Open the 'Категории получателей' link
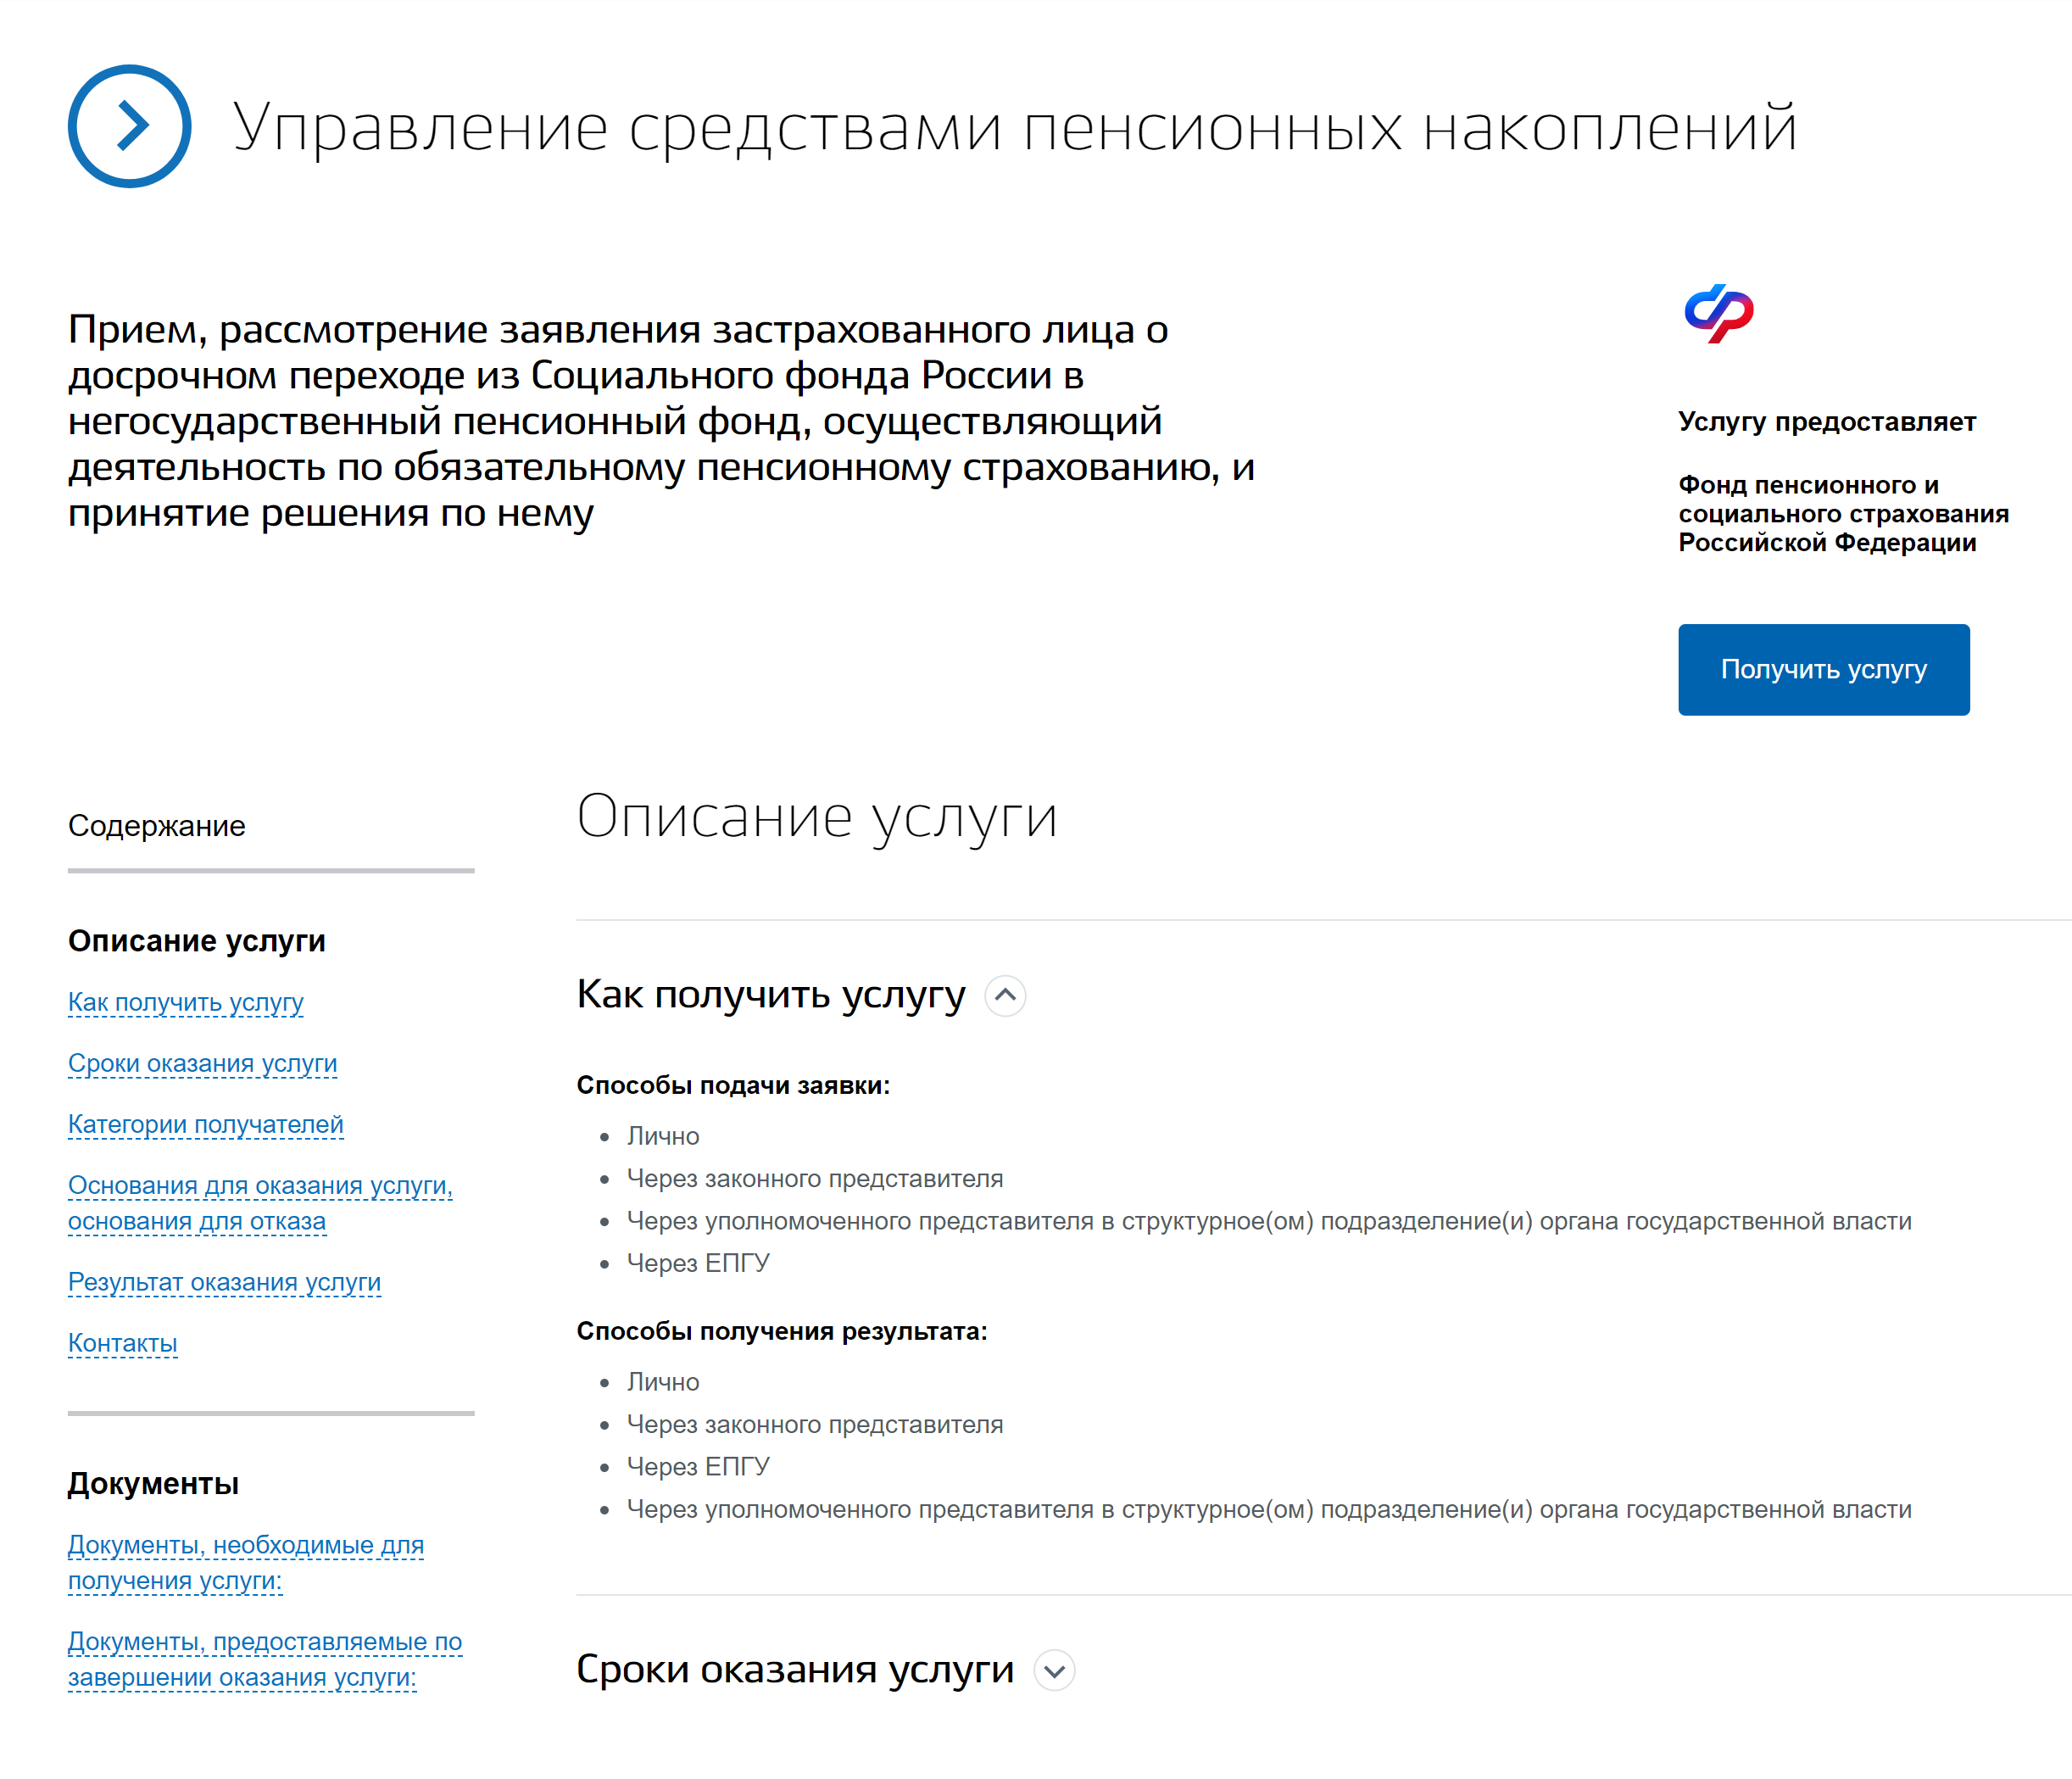Screen dimensions: 2072x1779 coord(206,1124)
